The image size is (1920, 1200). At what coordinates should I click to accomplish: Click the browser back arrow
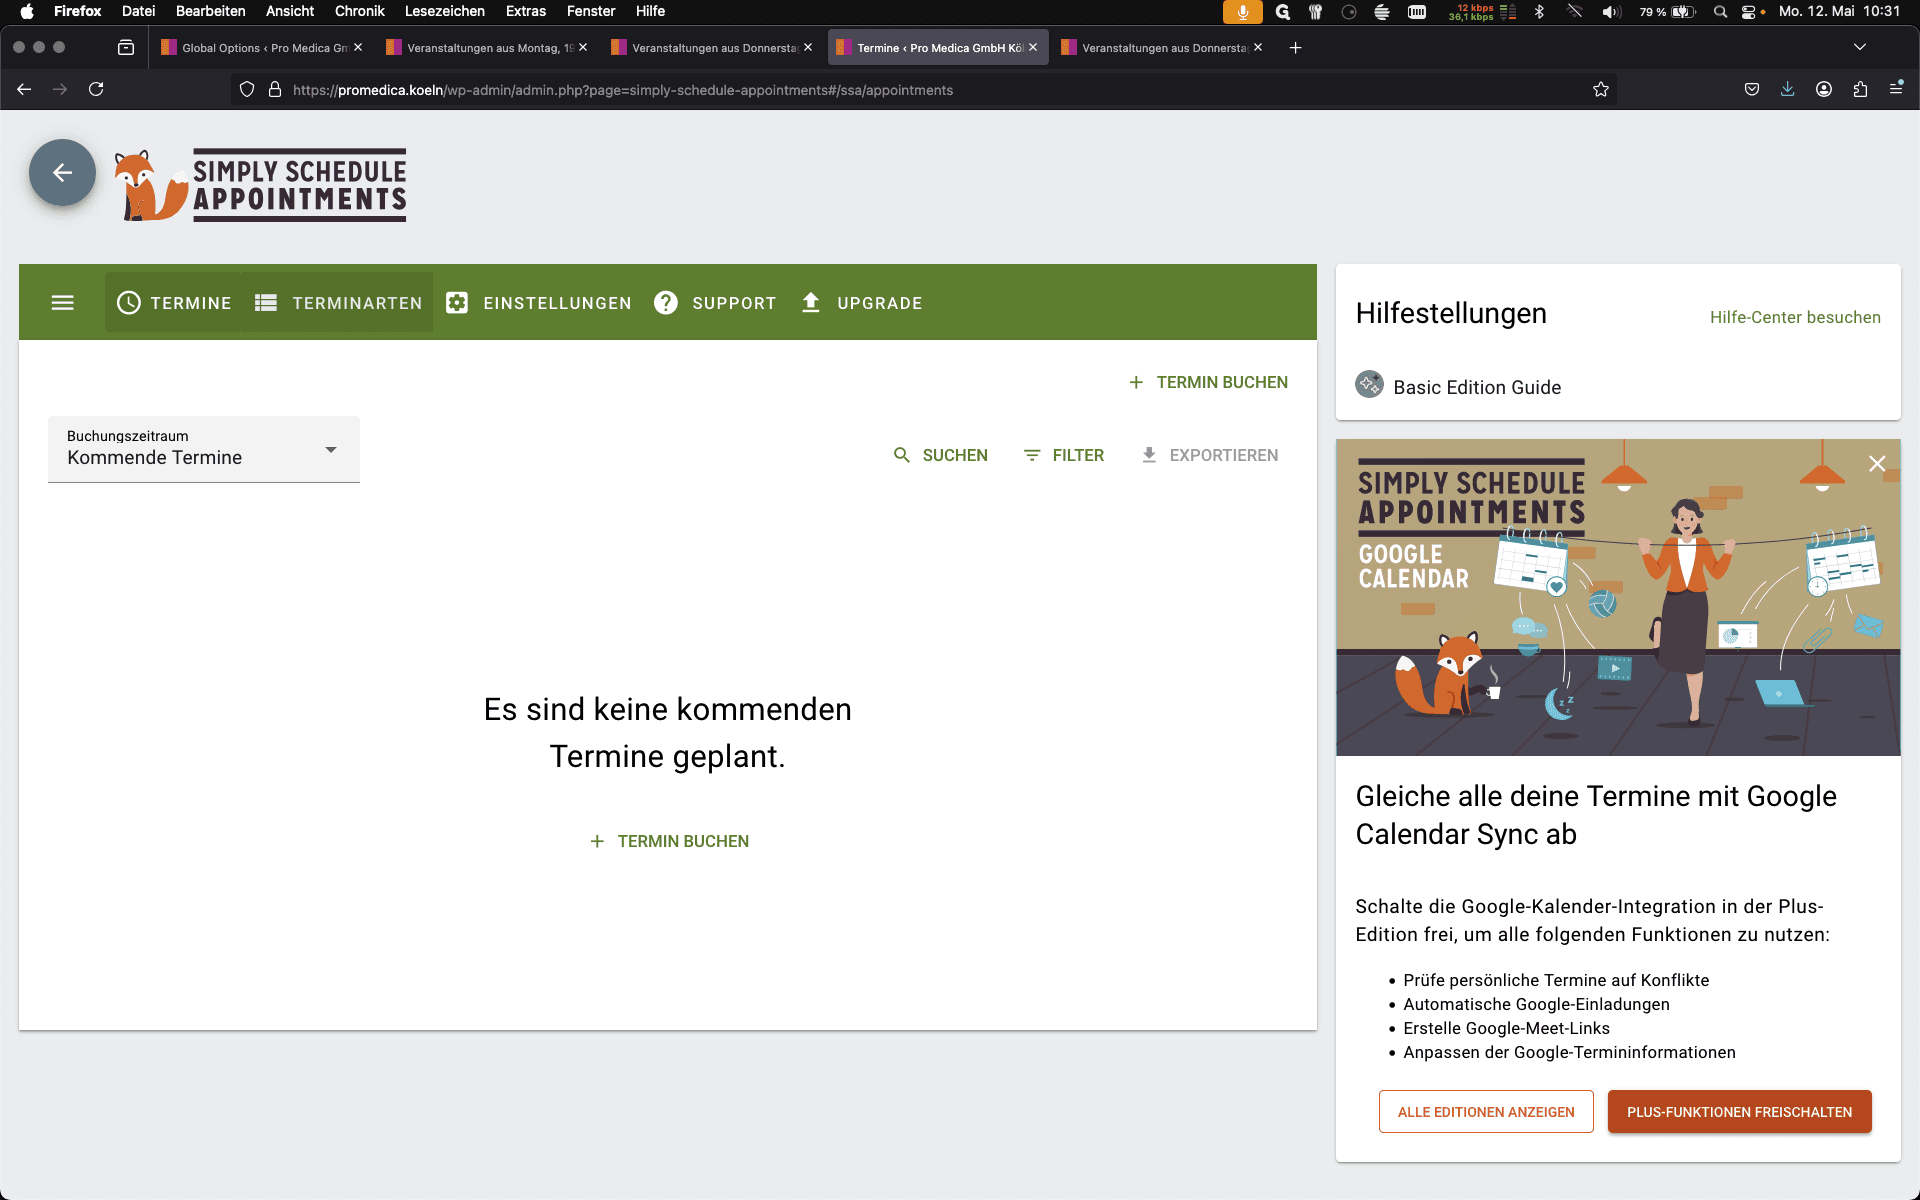(24, 89)
